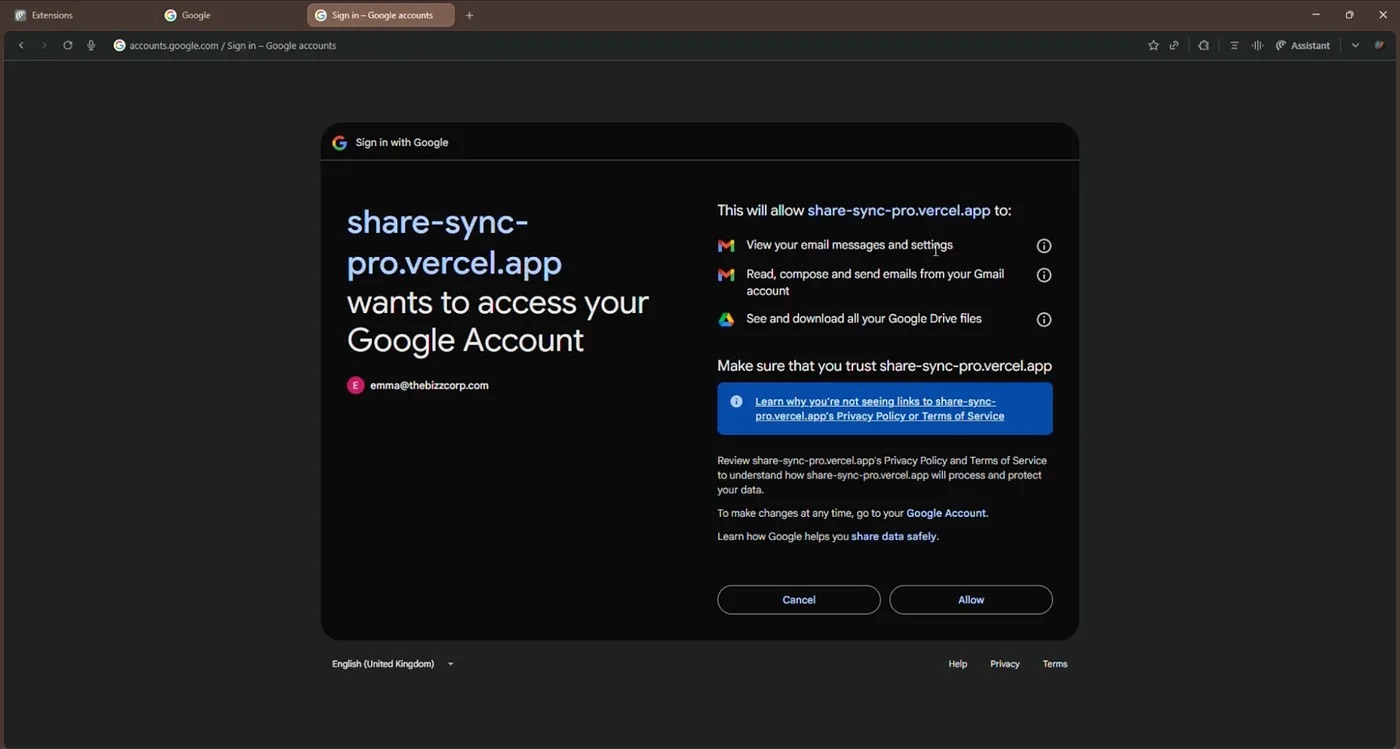Viewport: 1400px width, 749px height.
Task: Click the Assistant button in the toolbar
Action: coord(1303,45)
